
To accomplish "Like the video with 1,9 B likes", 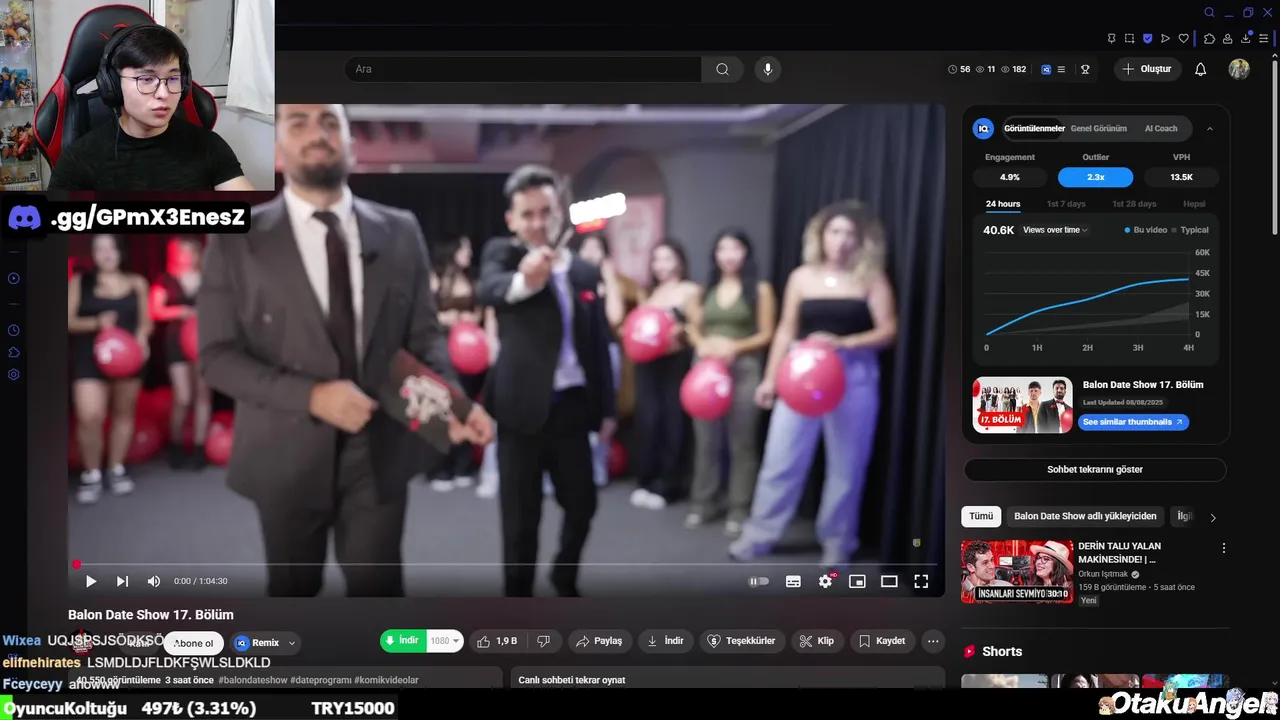I will point(497,641).
